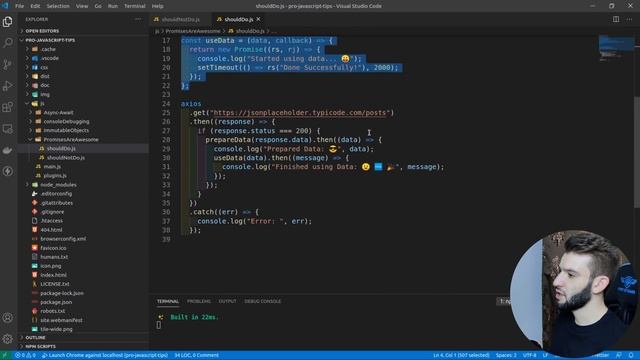
Task: Open the Source Control view
Action: pyautogui.click(x=8, y=64)
